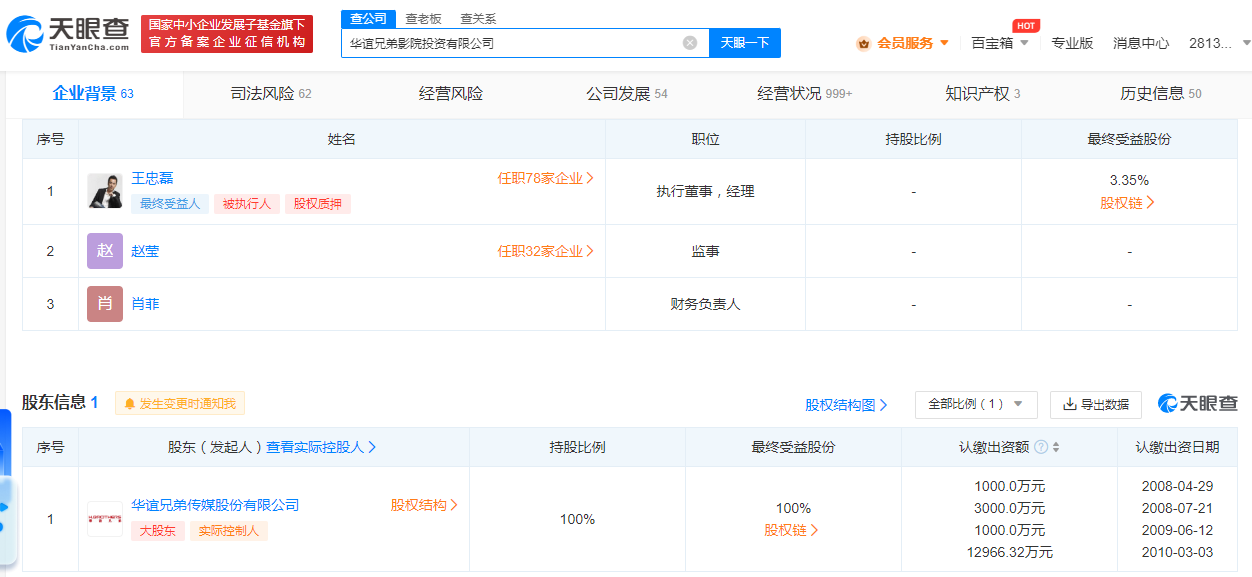The image size is (1252, 577).
Task: Click 导出数据 export button
Action: [x=1096, y=404]
